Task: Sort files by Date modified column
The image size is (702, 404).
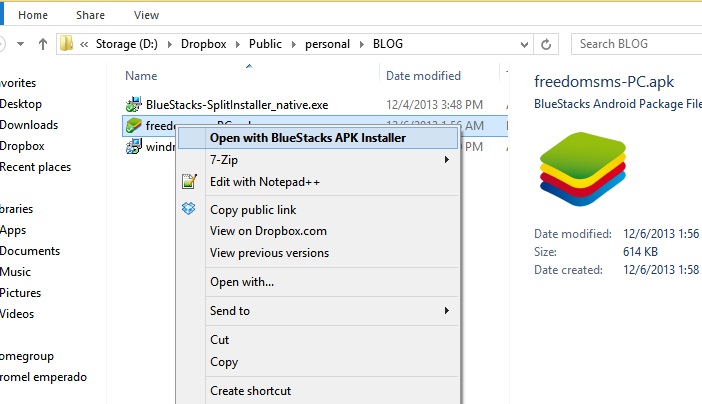Action: [423, 76]
